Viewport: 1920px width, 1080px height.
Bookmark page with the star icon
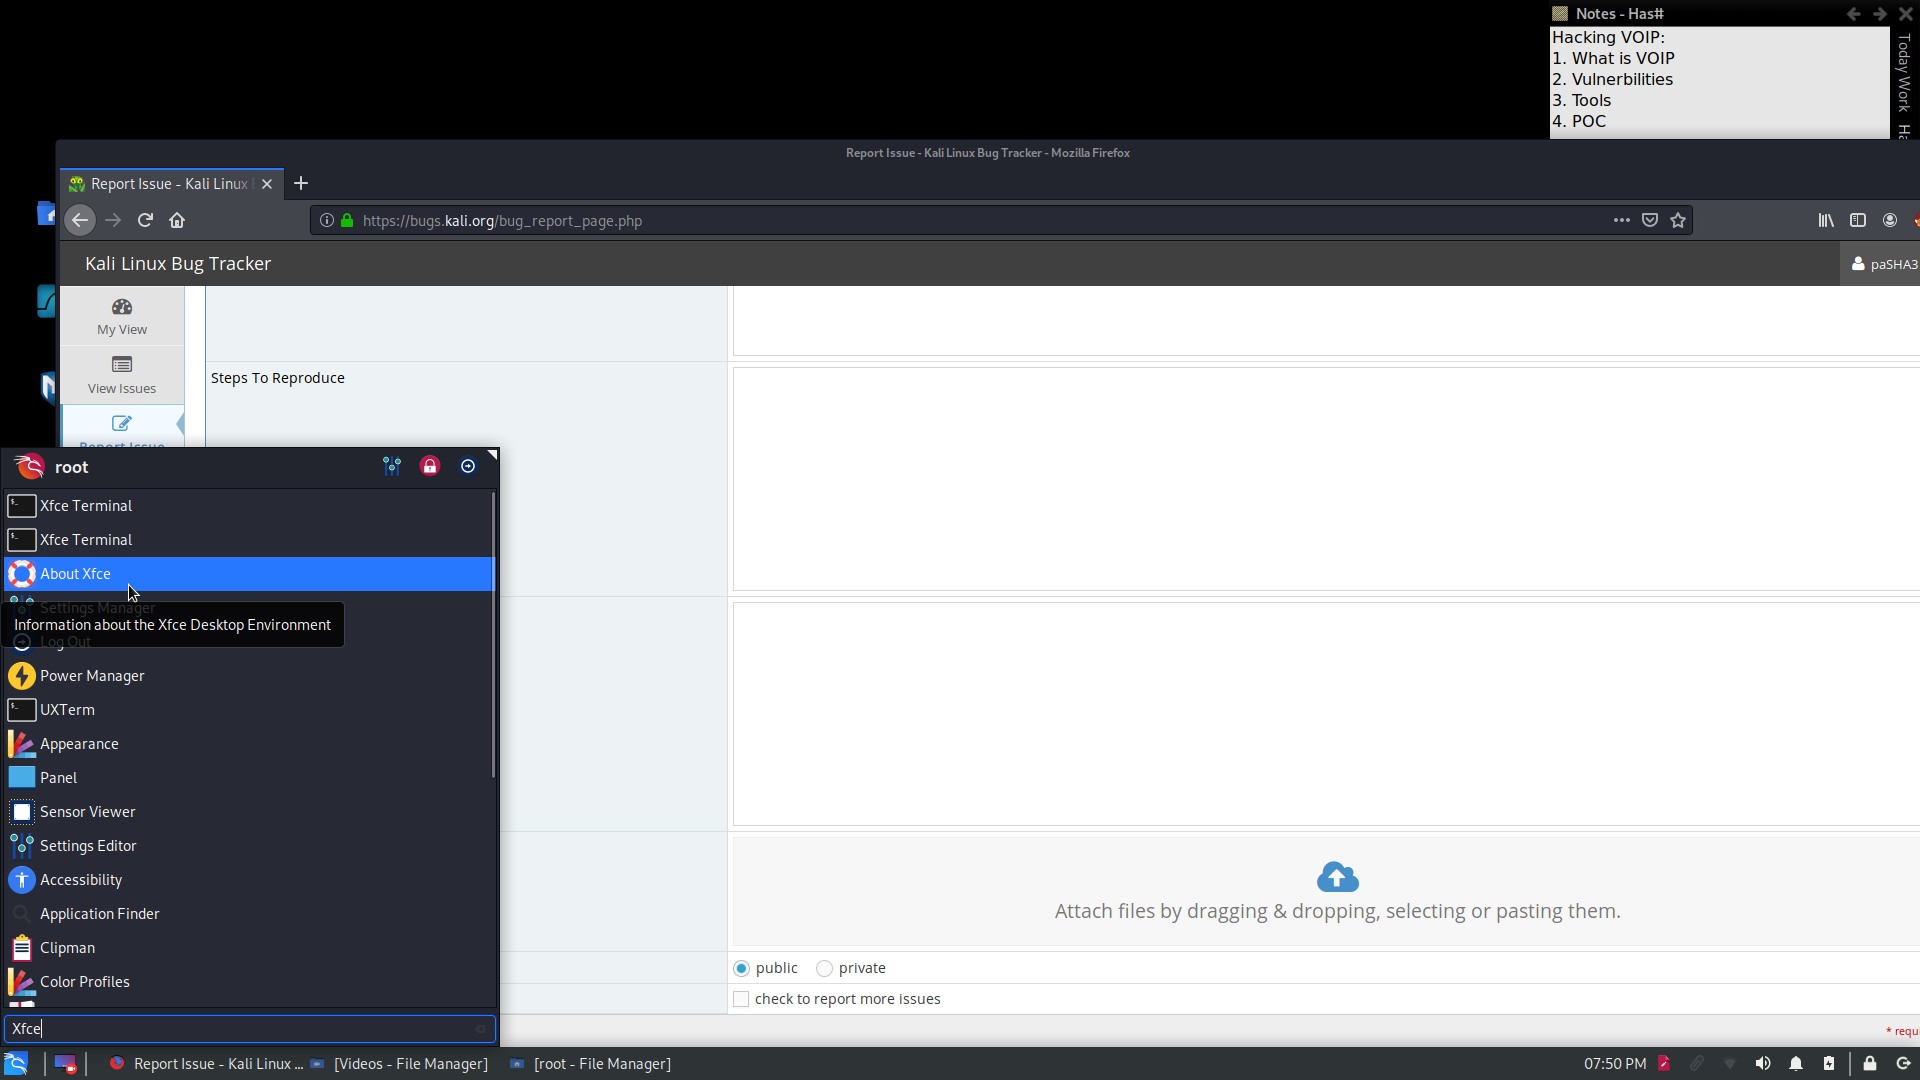(x=1678, y=220)
